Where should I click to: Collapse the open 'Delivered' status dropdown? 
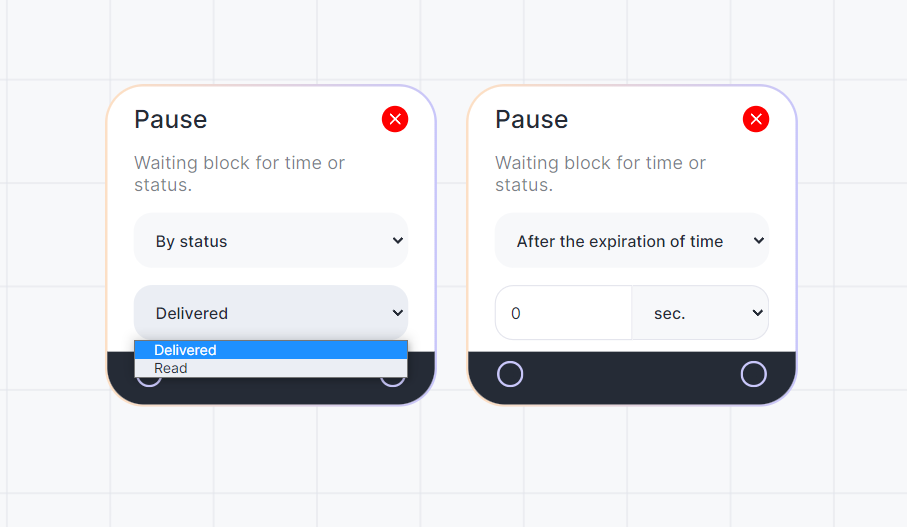pos(271,313)
